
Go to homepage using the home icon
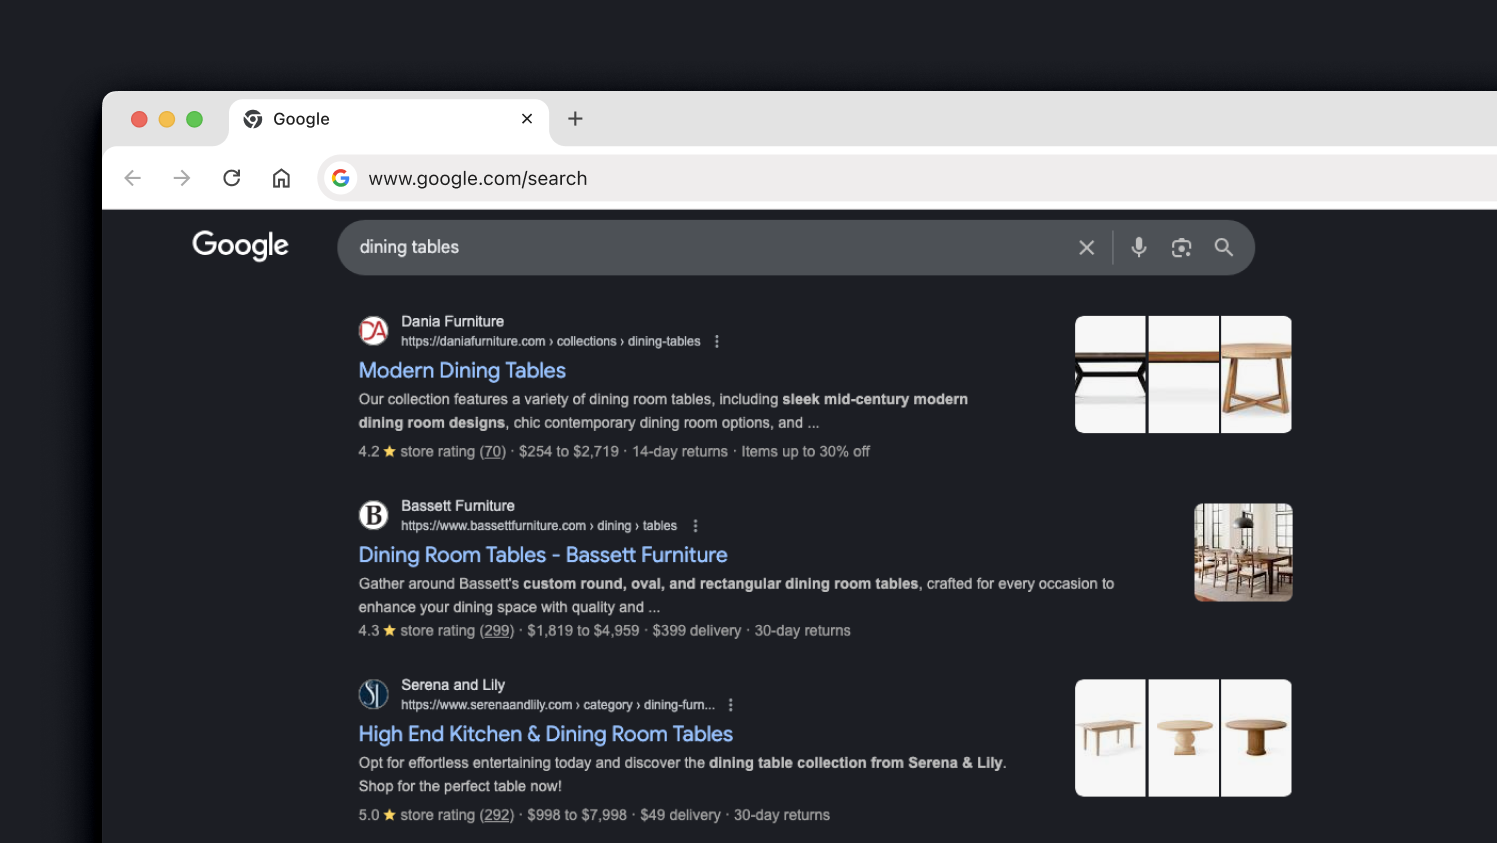(x=281, y=177)
